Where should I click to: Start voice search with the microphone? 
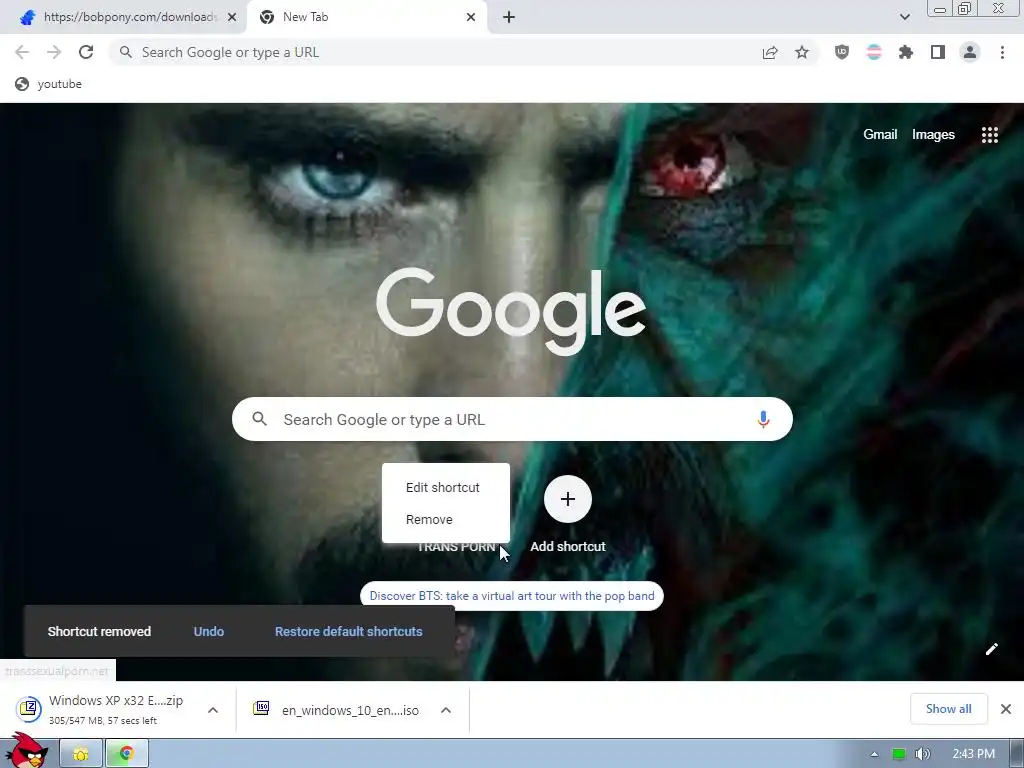click(763, 419)
